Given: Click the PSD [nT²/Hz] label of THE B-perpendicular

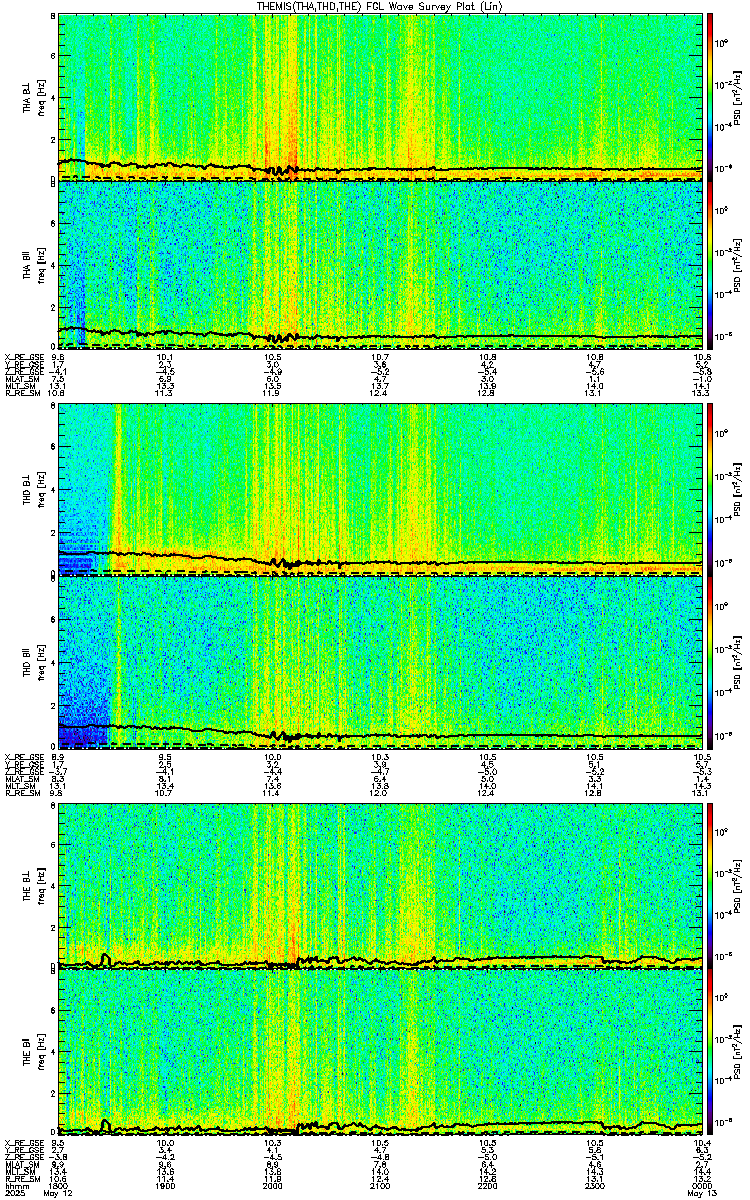Looking at the screenshot, I should (738, 884).
